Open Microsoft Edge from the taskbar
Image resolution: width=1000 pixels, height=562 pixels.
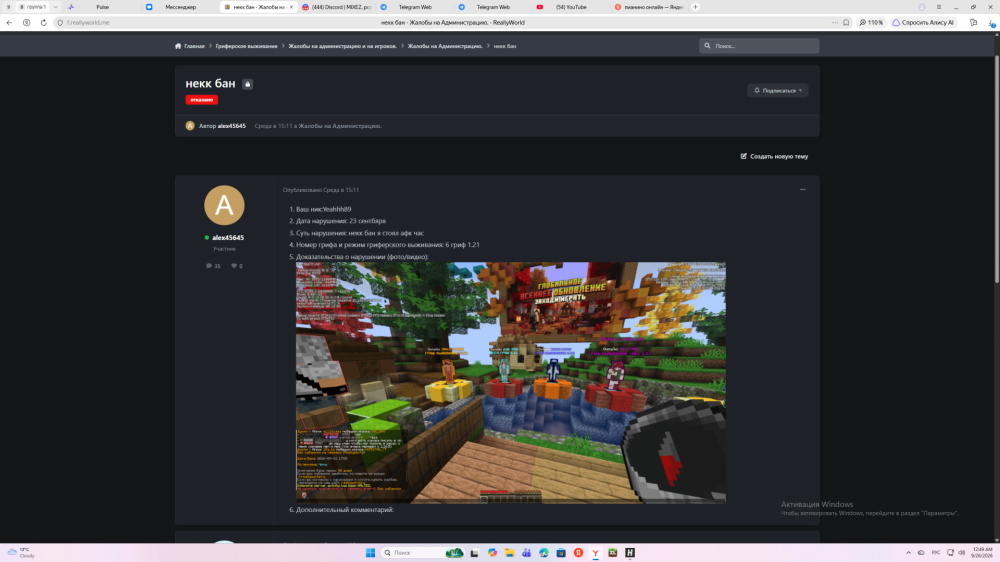[544, 553]
